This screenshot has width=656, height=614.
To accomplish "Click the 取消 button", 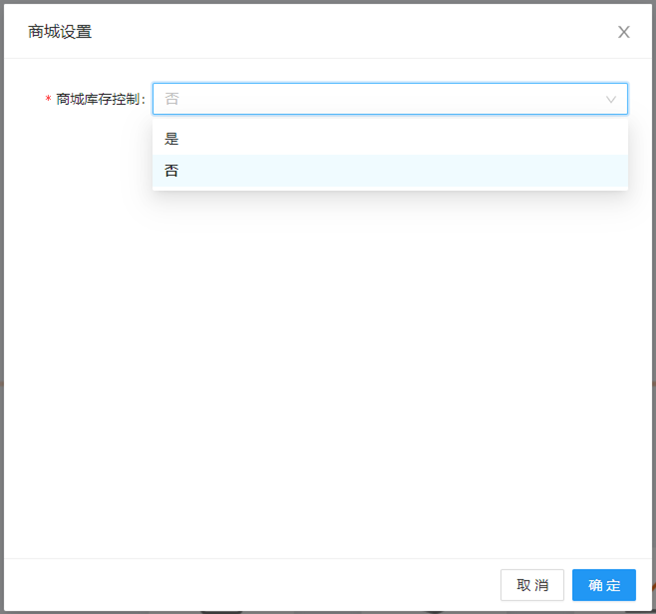I will pyautogui.click(x=532, y=585).
